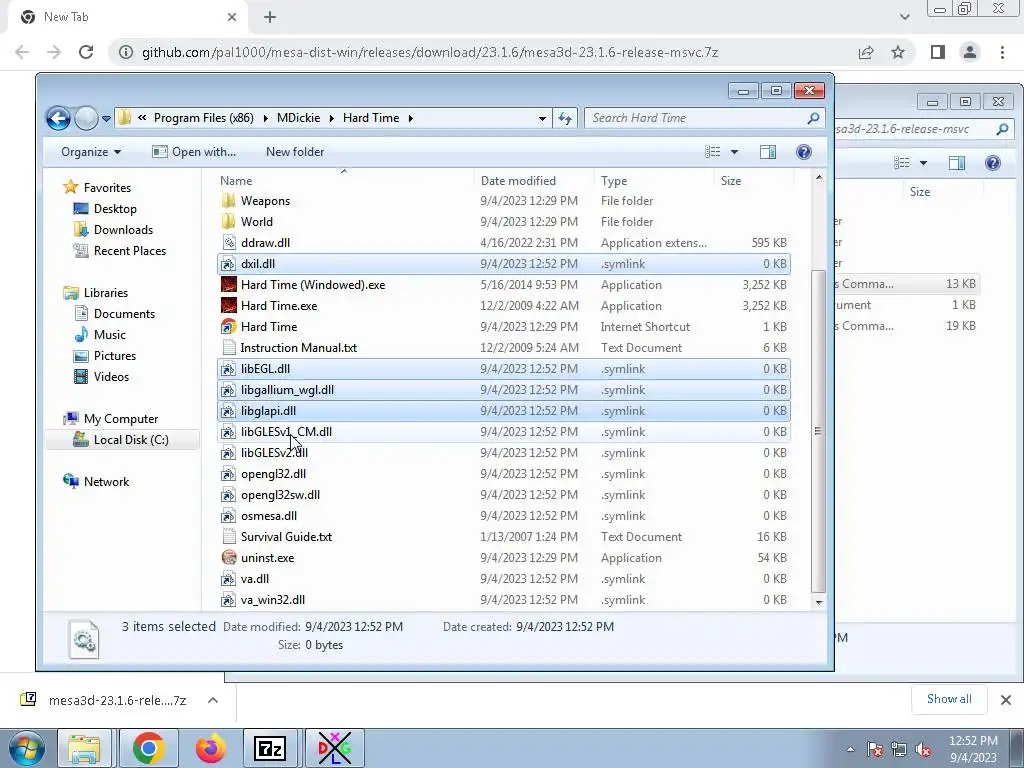Screen dimensions: 1024x768
Task: Expand the address bar history dropdown
Action: click(542, 118)
